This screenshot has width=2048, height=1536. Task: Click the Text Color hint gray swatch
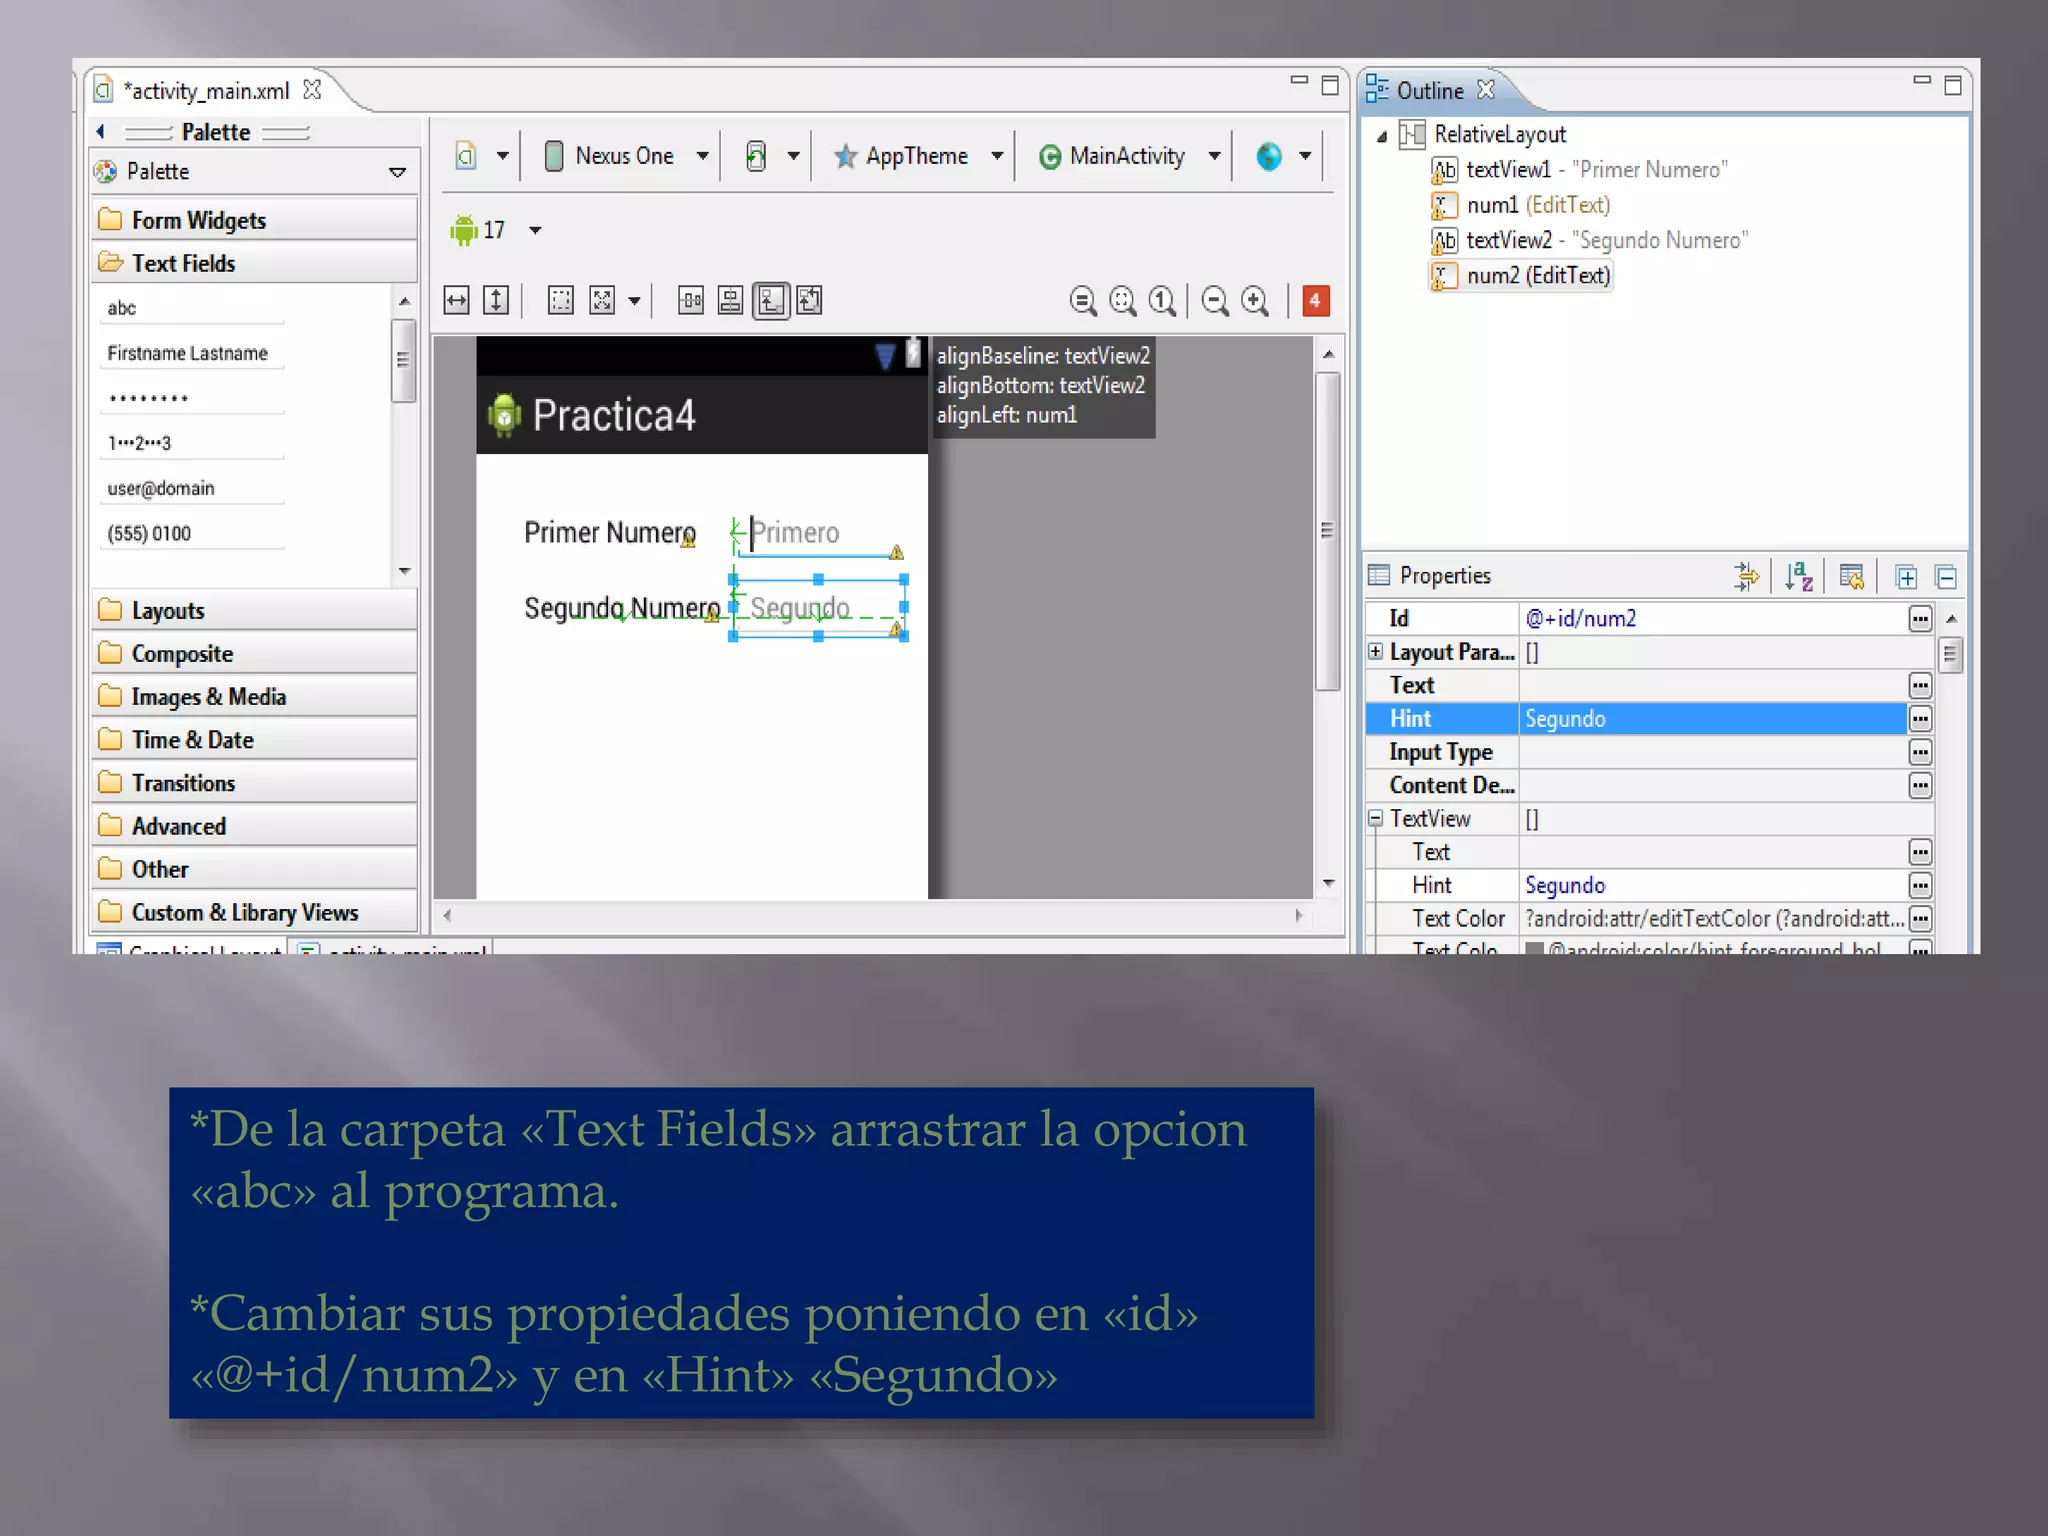(1534, 948)
